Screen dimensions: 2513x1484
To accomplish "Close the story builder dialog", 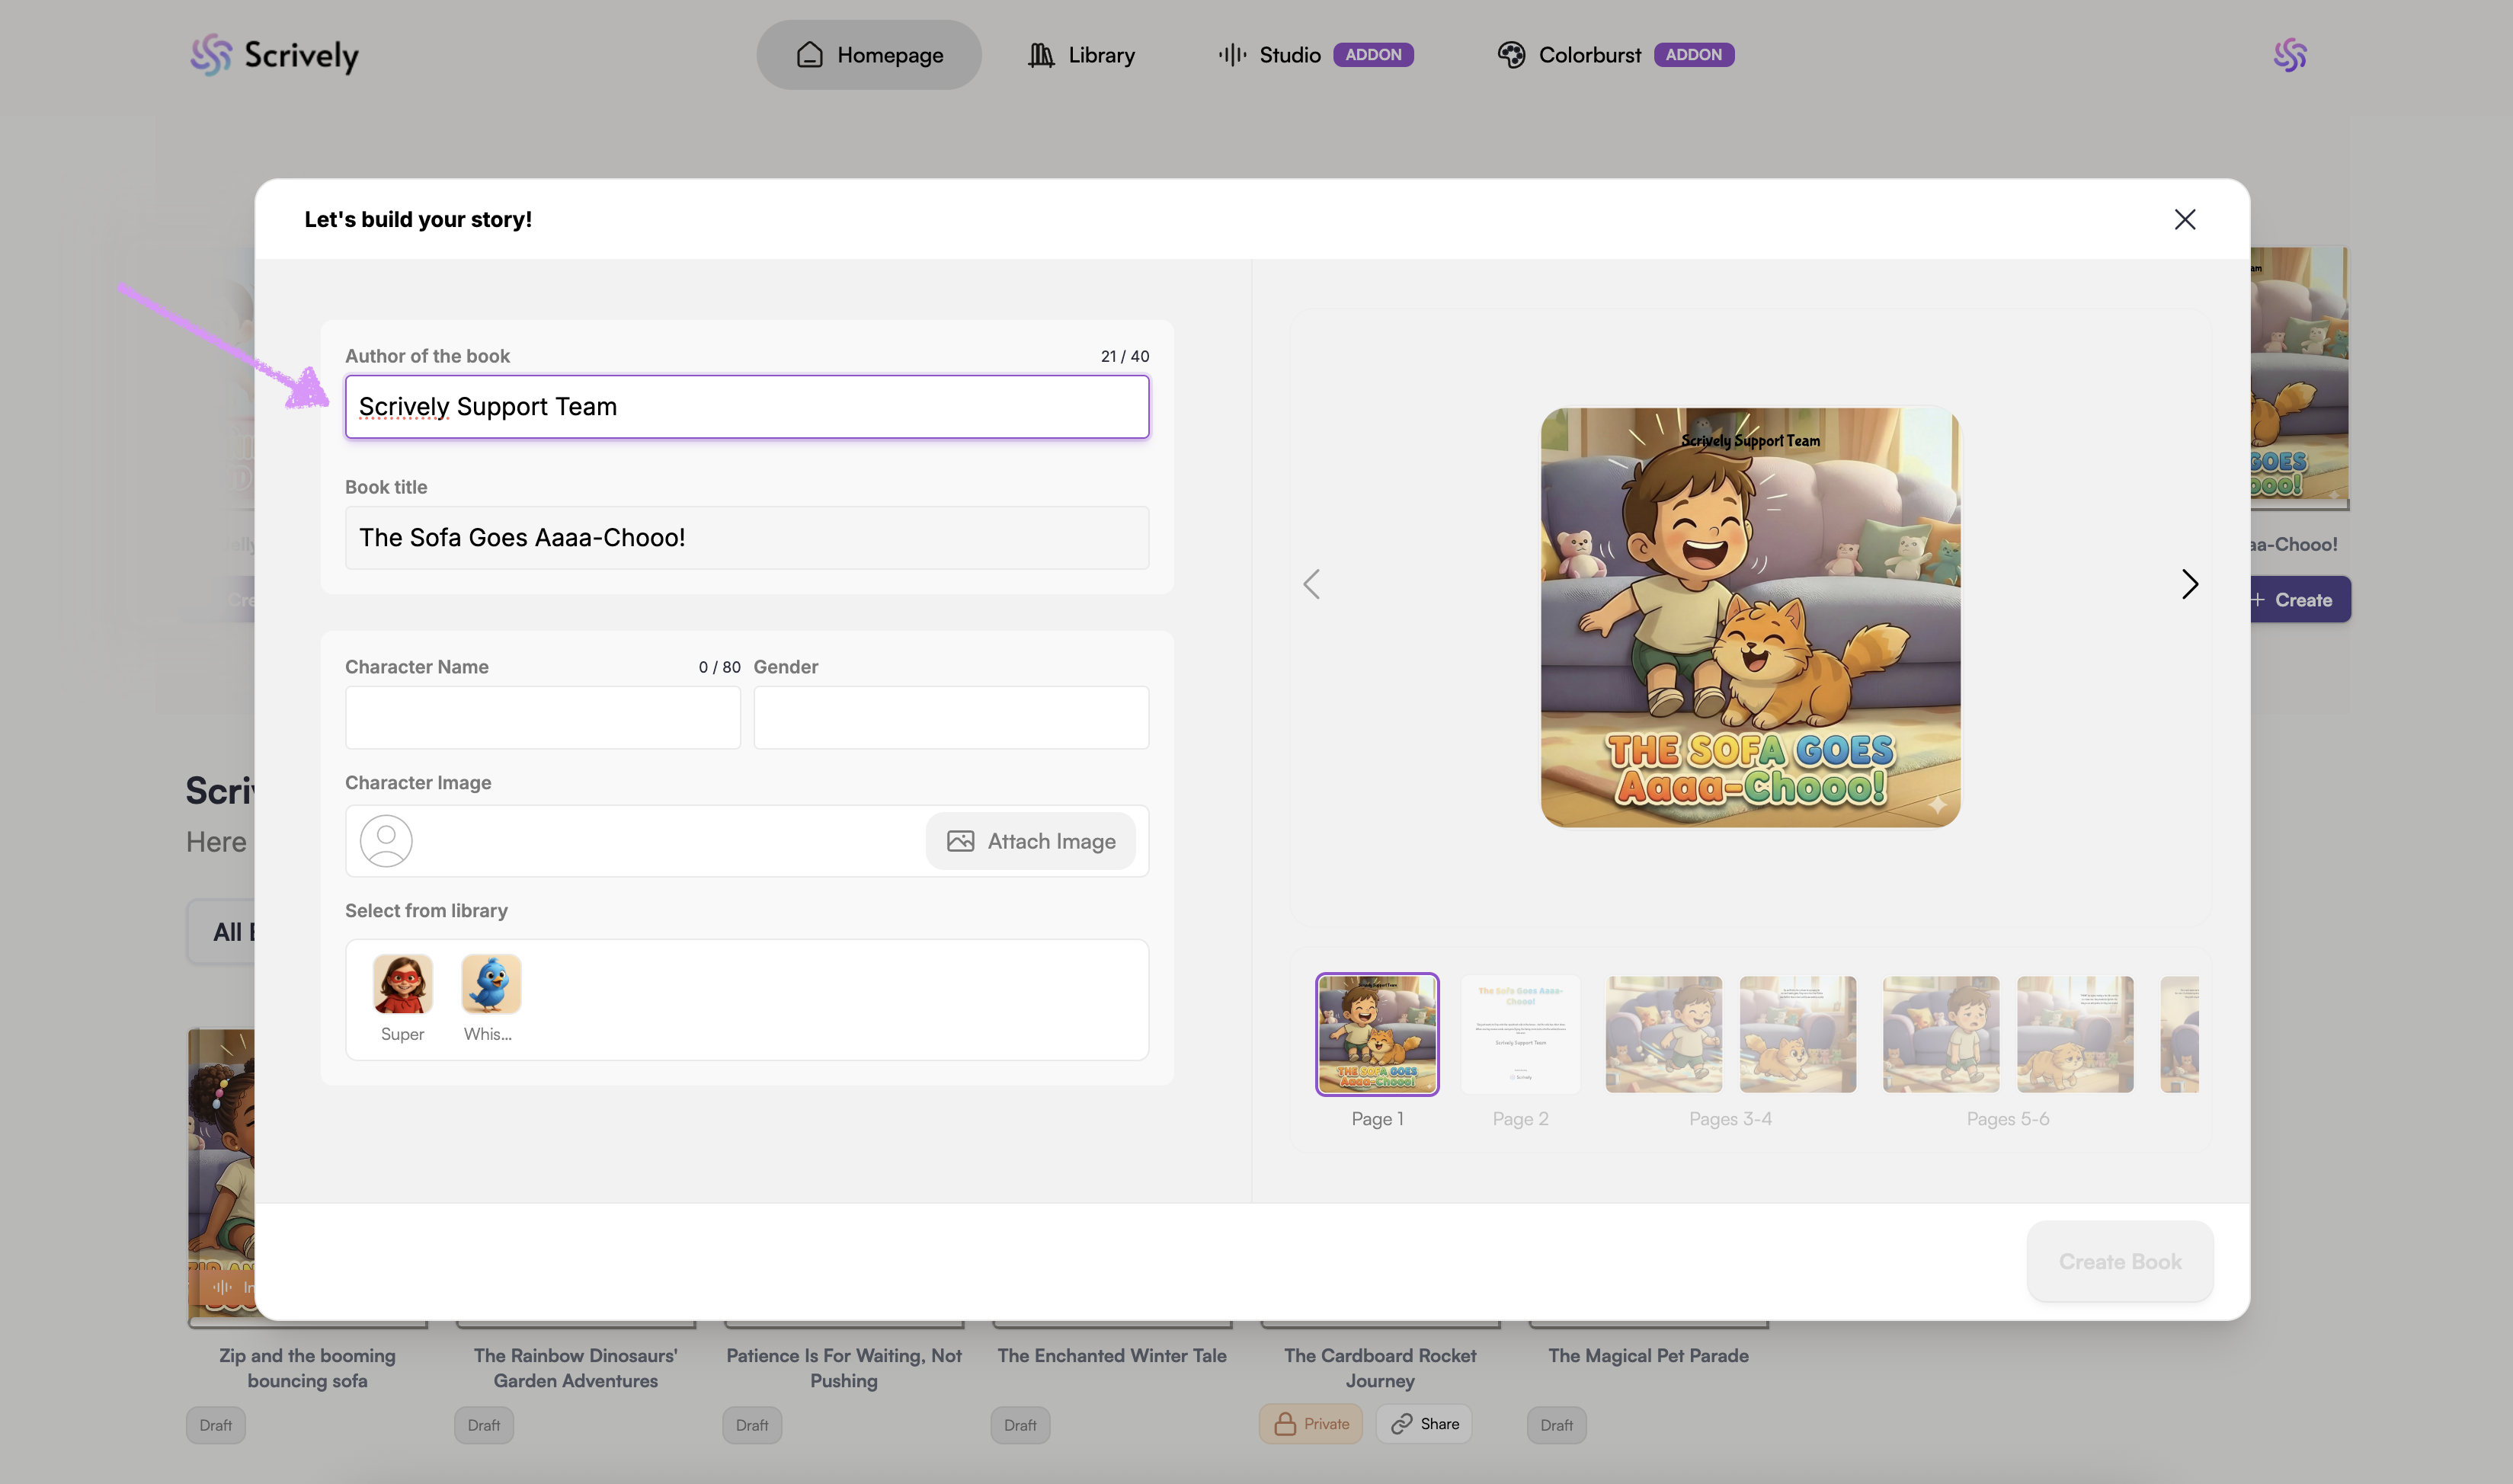I will pyautogui.click(x=2184, y=219).
